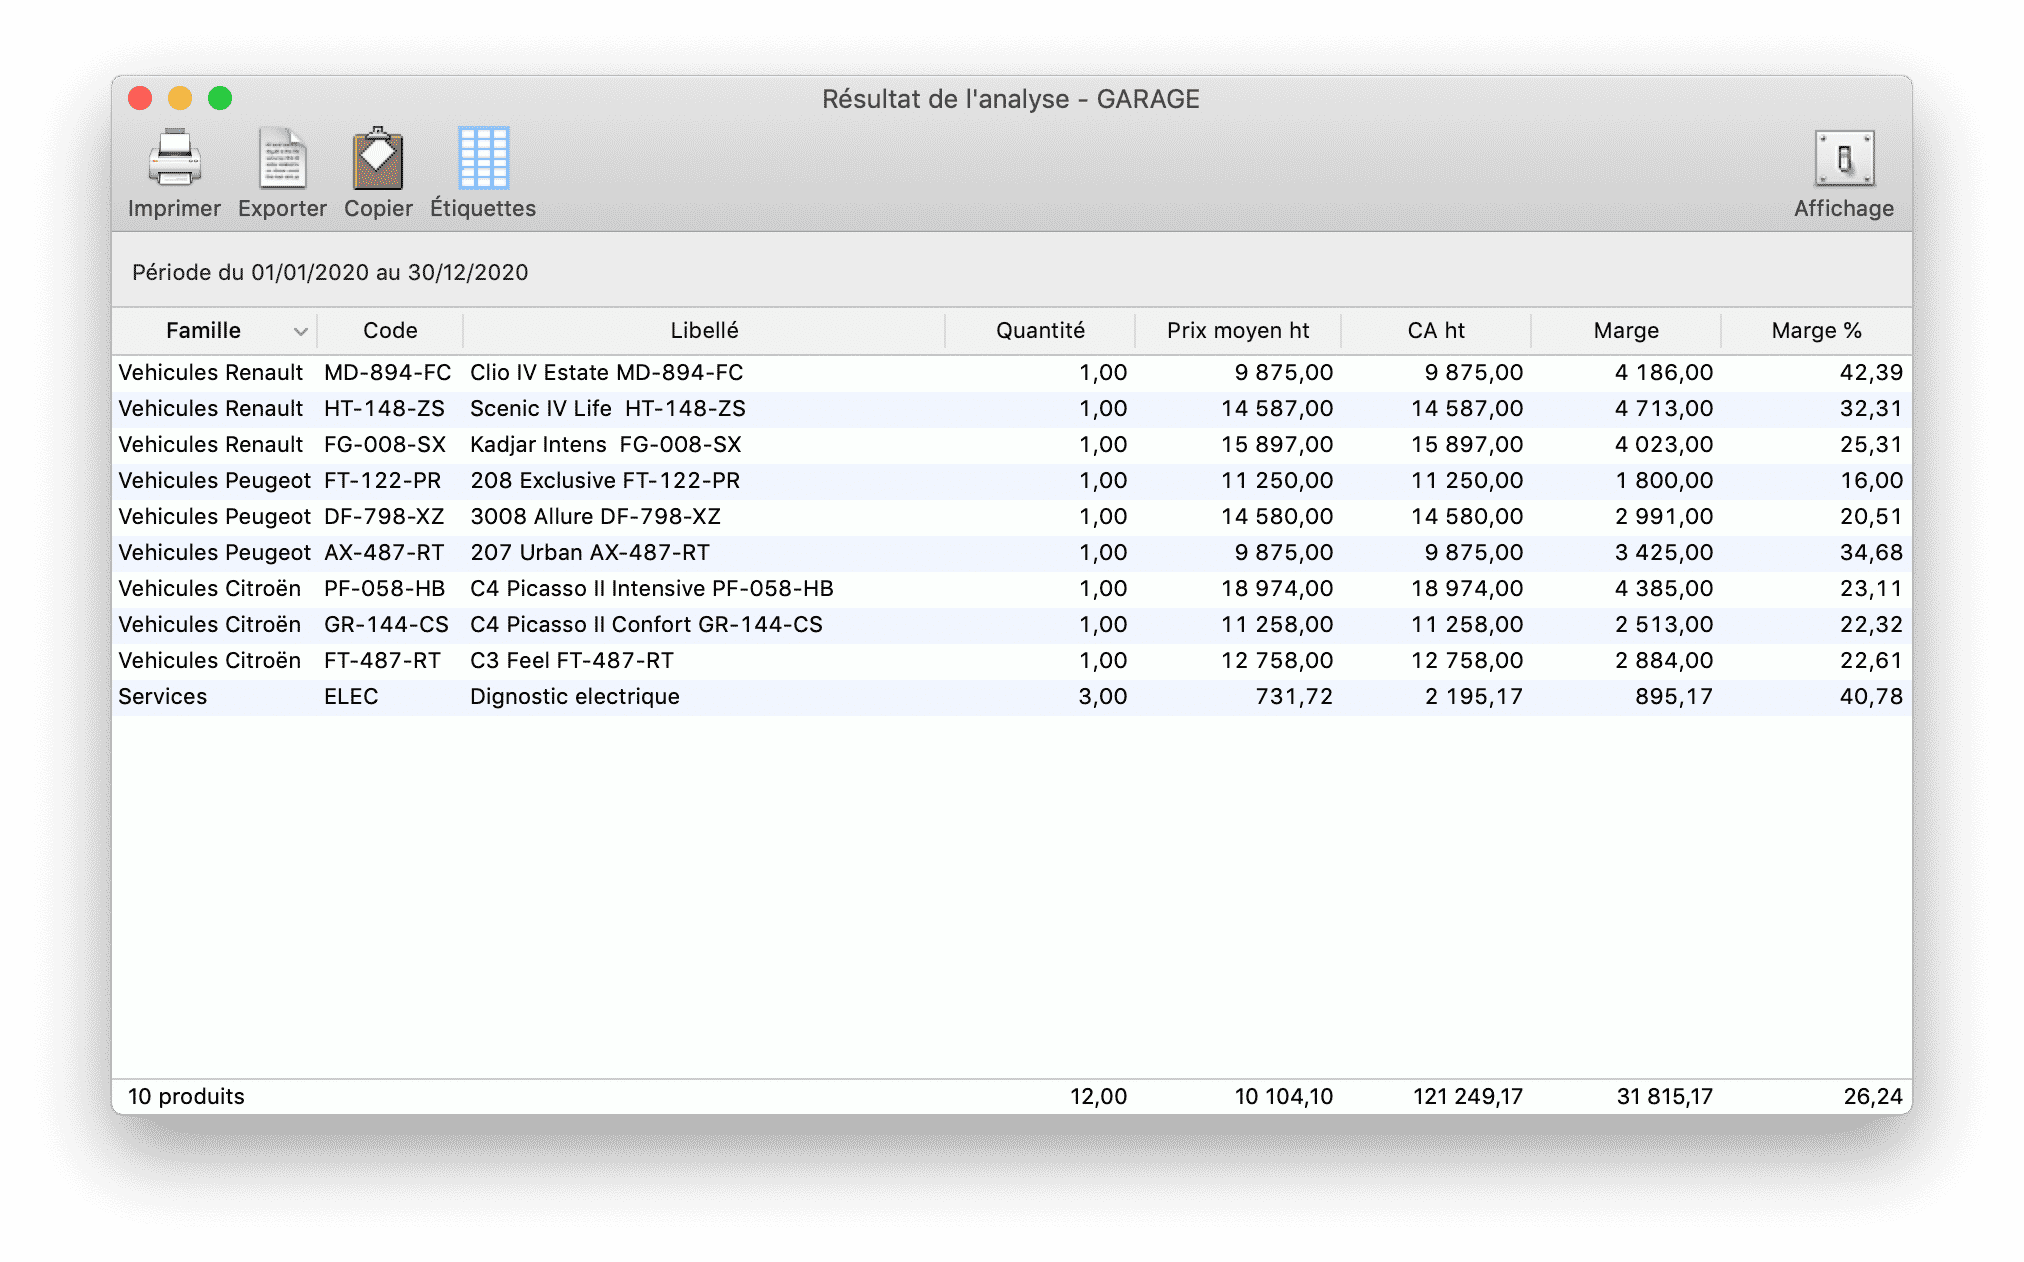The height and width of the screenshot is (1262, 2024).
Task: Click the code cell ELEC
Action: (x=351, y=697)
